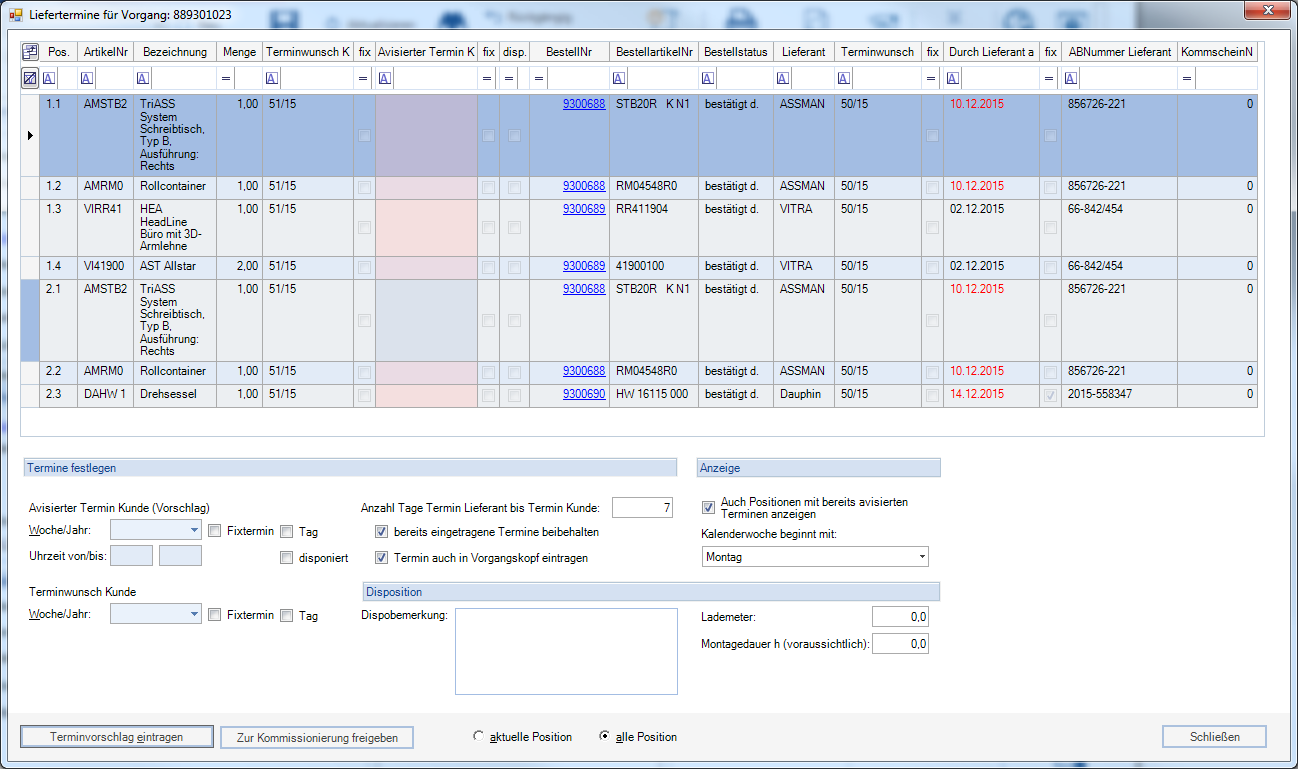Viewport: 1298px width, 769px height.
Task: Open the grid column chooser icon
Action: (30, 52)
